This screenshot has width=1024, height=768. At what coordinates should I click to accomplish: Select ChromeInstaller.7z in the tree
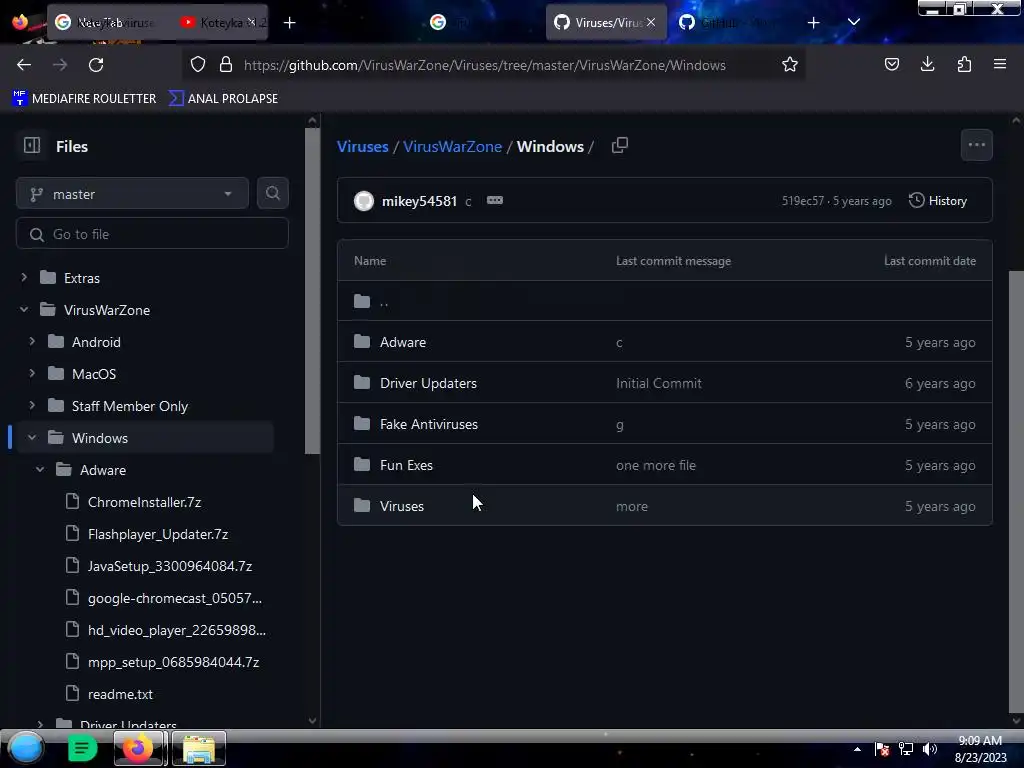[x=144, y=502]
